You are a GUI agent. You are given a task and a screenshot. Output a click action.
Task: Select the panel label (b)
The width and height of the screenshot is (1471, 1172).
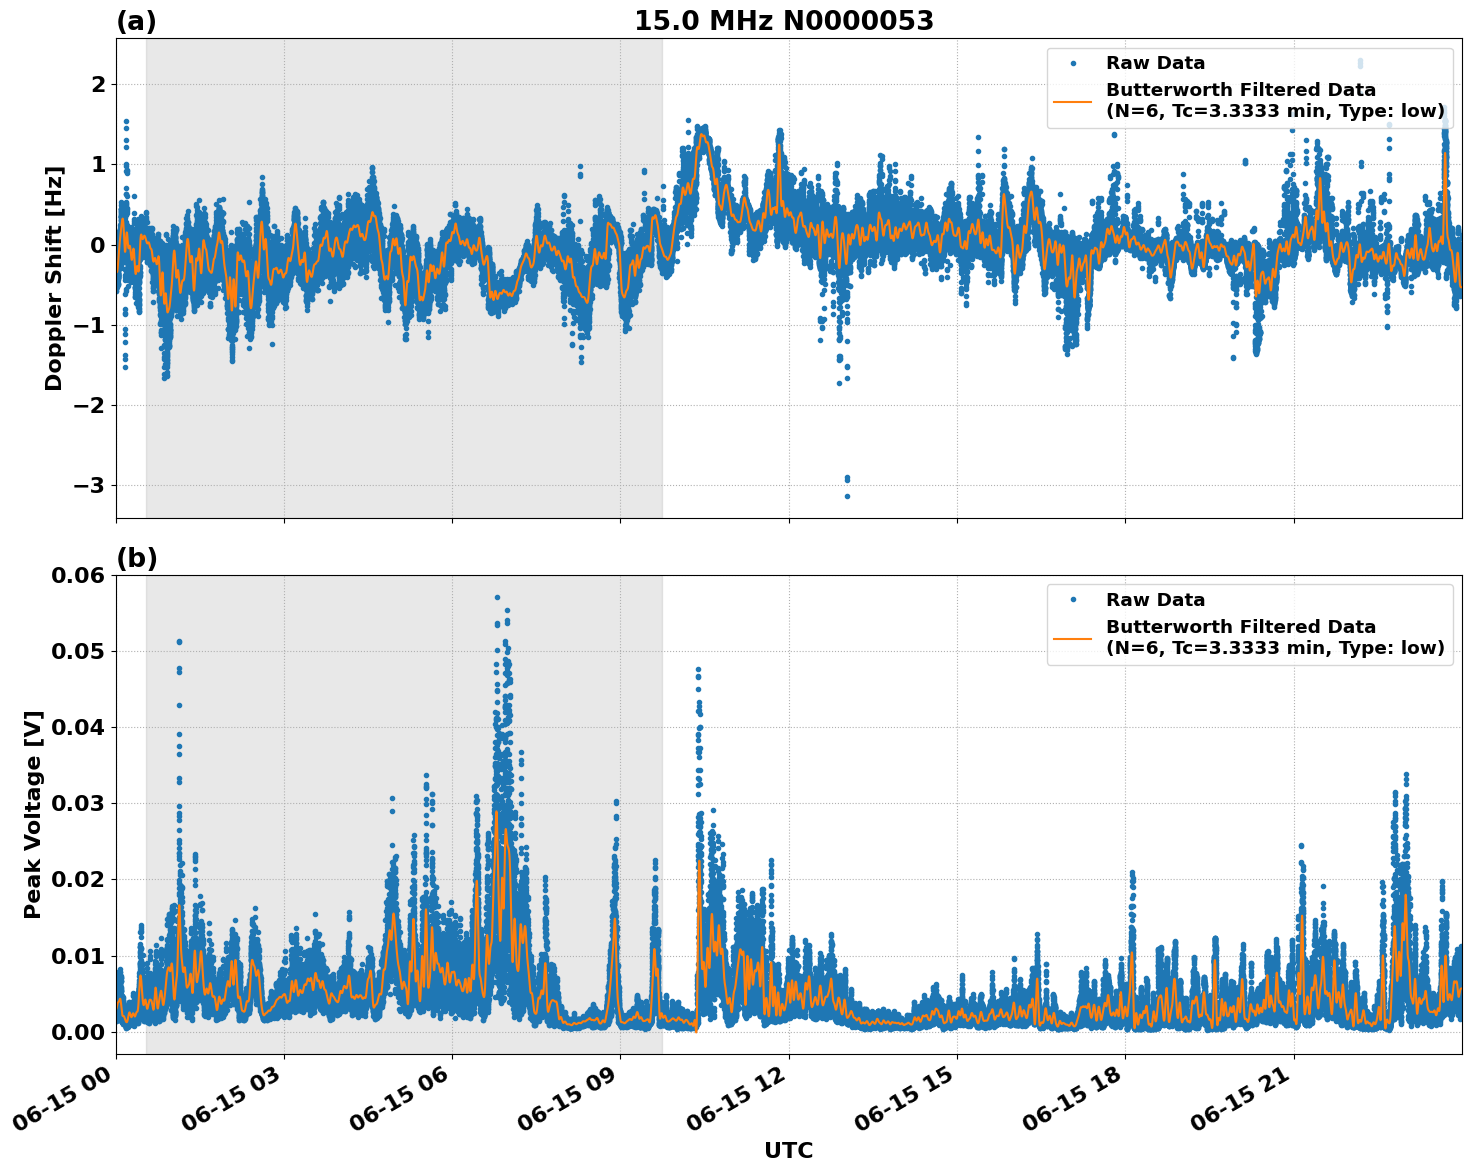pyautogui.click(x=136, y=556)
